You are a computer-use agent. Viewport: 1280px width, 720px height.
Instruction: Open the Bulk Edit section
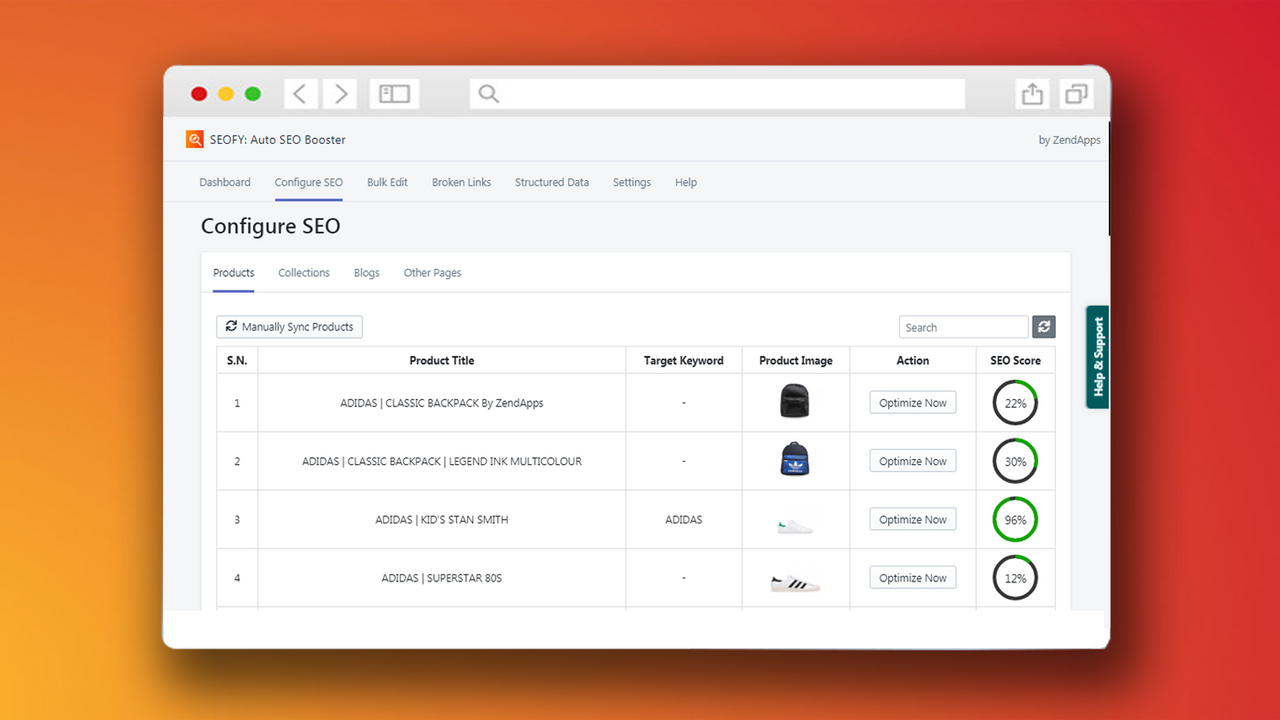[387, 182]
